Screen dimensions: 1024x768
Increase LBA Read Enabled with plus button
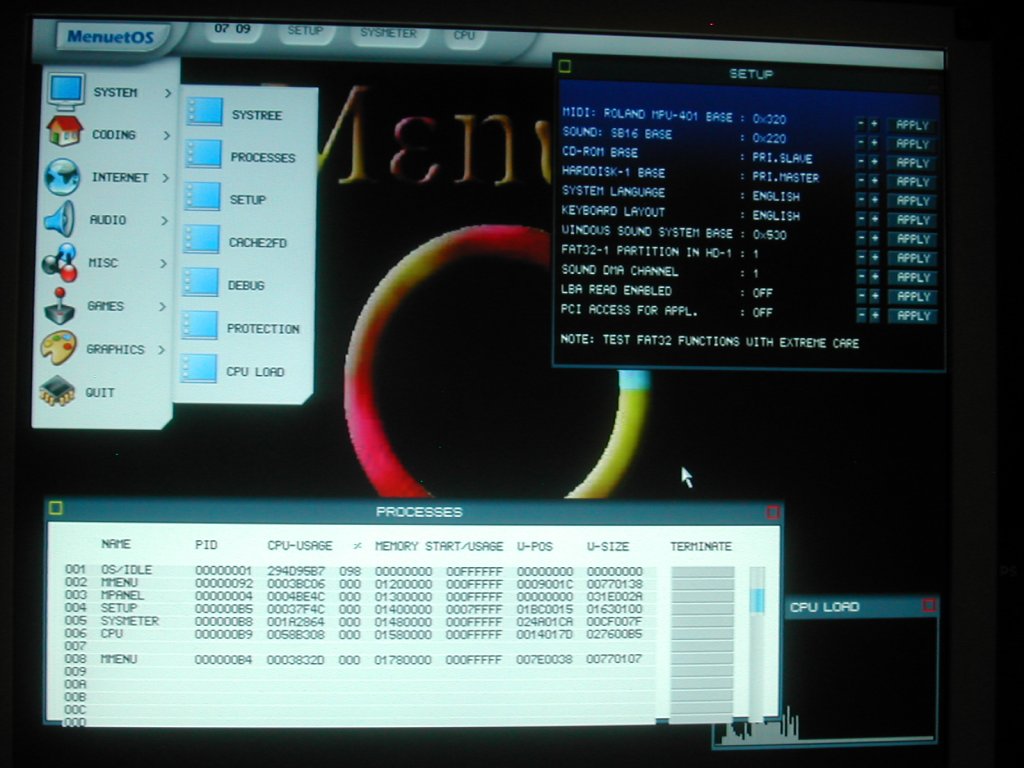coord(874,297)
